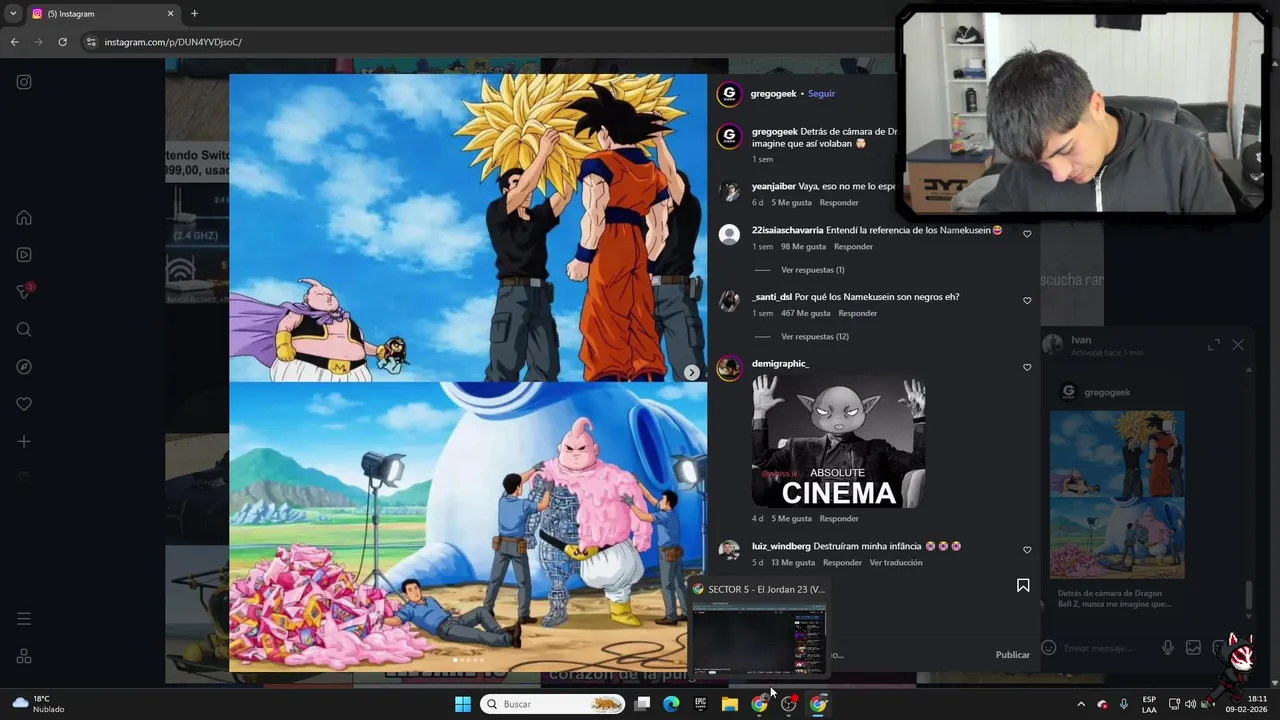
Task: Click the Buscar taskbar search box
Action: click(552, 704)
